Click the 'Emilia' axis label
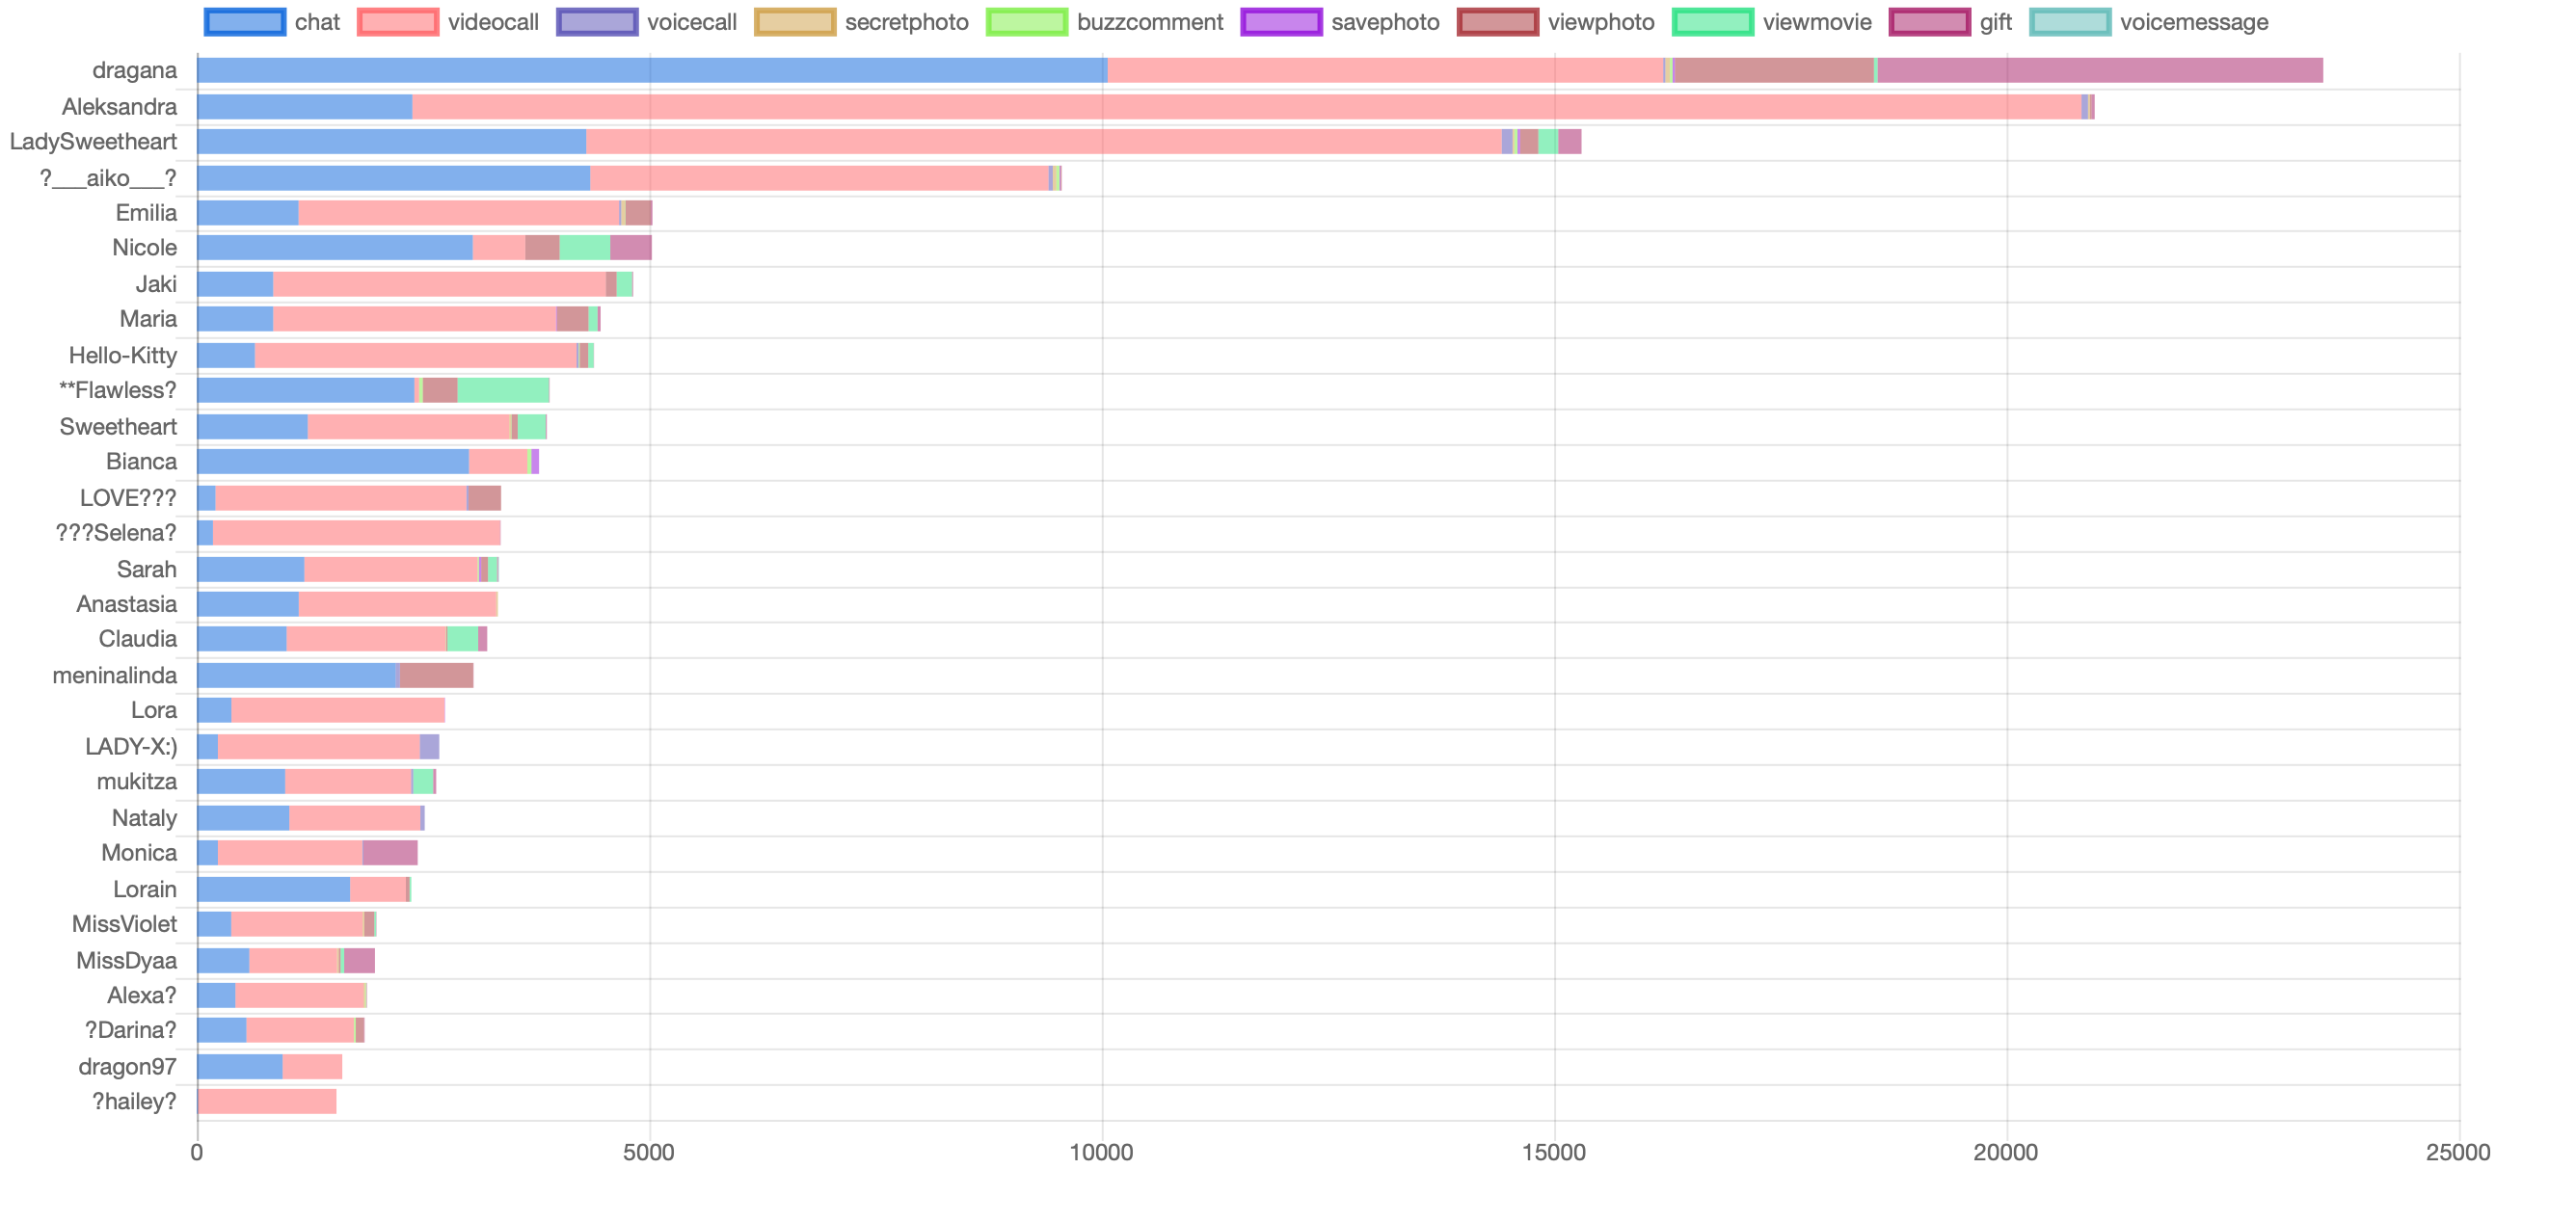This screenshot has width=2576, height=1222. coord(146,213)
